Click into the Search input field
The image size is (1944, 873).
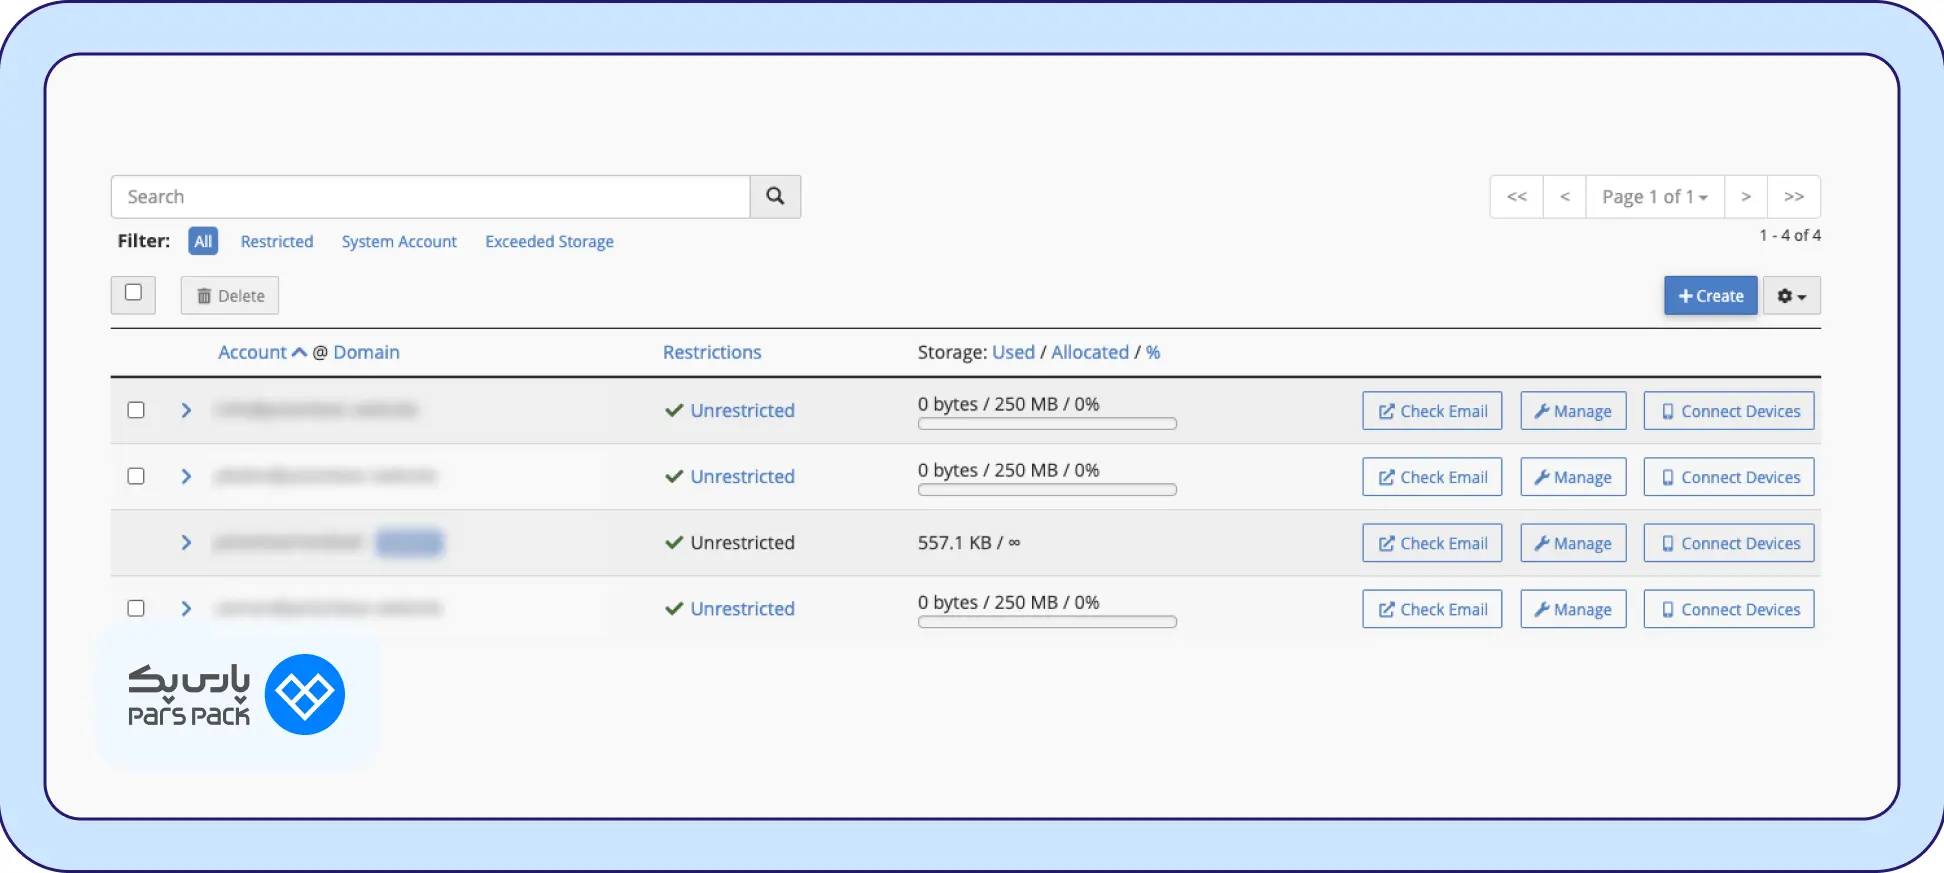pos(431,197)
